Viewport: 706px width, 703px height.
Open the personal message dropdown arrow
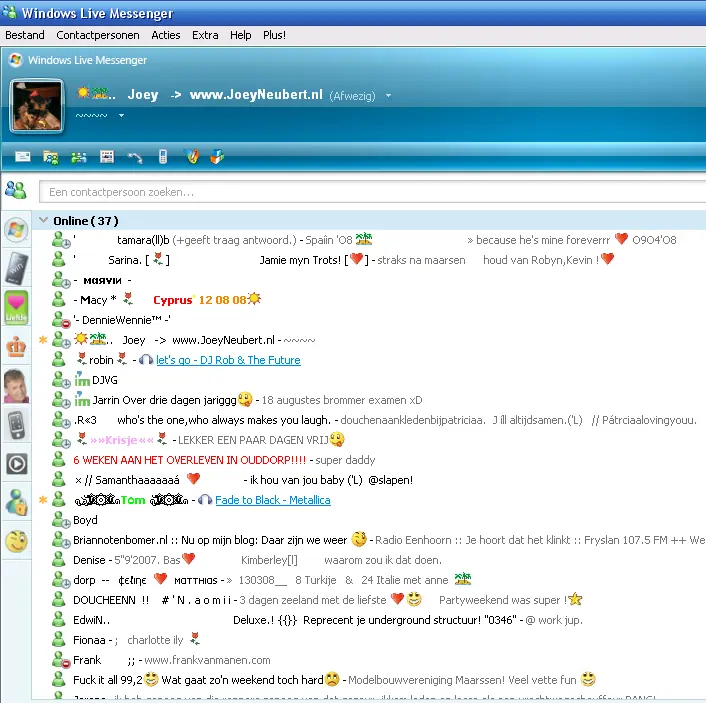point(121,115)
